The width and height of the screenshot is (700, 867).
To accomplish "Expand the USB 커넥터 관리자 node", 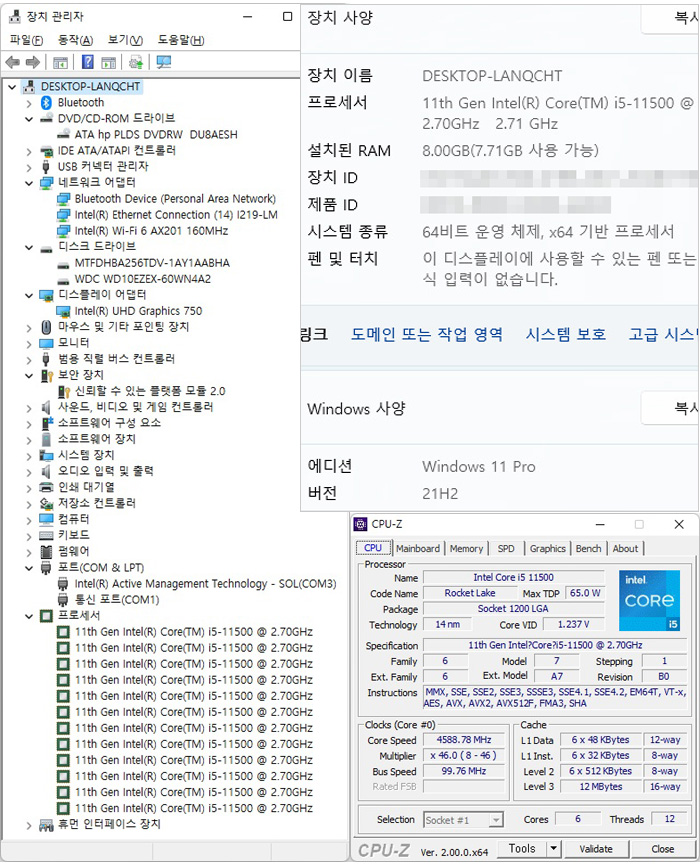I will (x=29, y=168).
